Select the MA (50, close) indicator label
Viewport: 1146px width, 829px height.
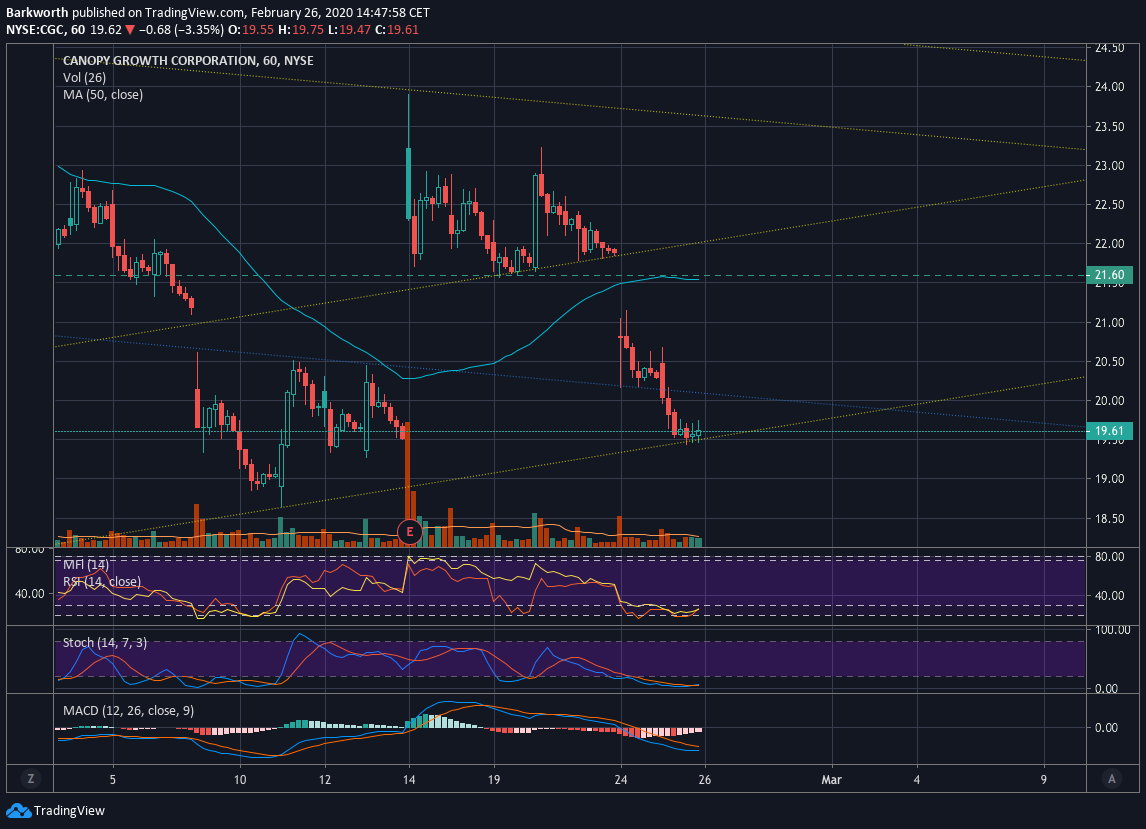click(x=103, y=94)
